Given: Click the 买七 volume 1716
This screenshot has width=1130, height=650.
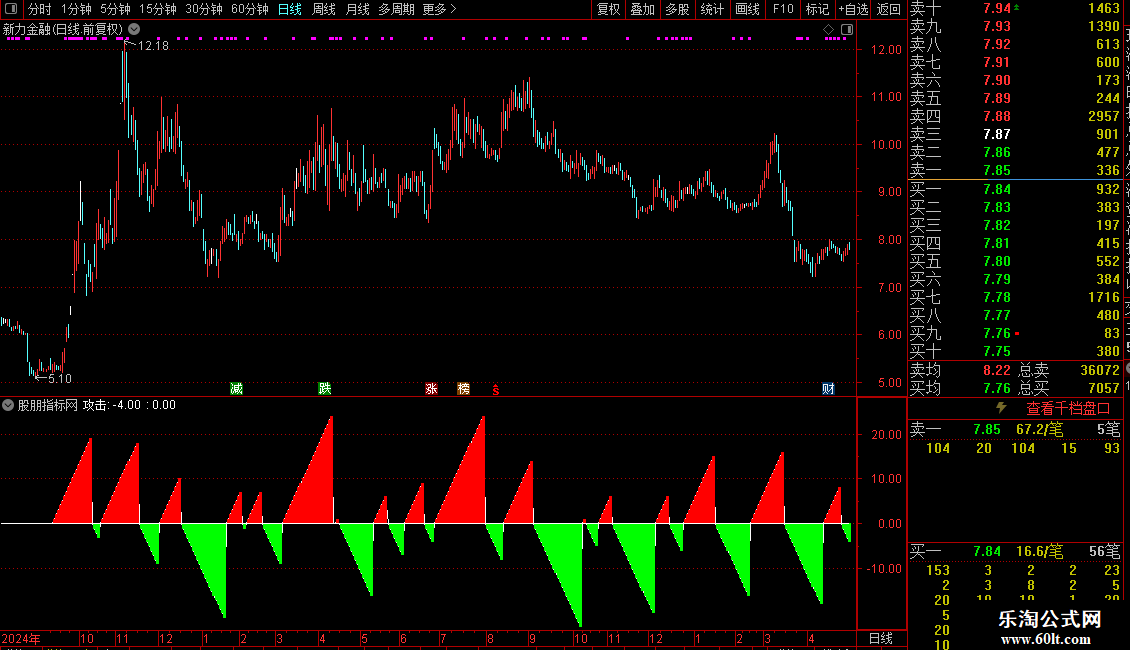Looking at the screenshot, I should point(1104,297).
